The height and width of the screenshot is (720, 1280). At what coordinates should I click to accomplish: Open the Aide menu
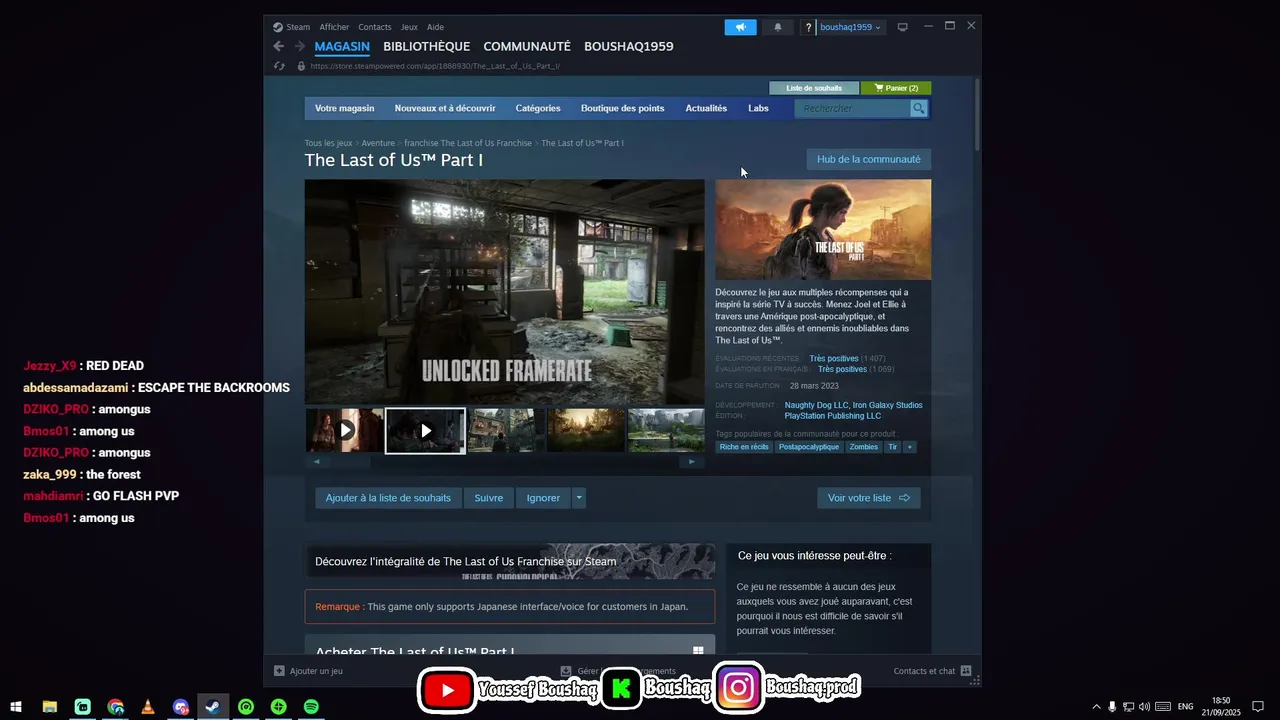click(435, 27)
